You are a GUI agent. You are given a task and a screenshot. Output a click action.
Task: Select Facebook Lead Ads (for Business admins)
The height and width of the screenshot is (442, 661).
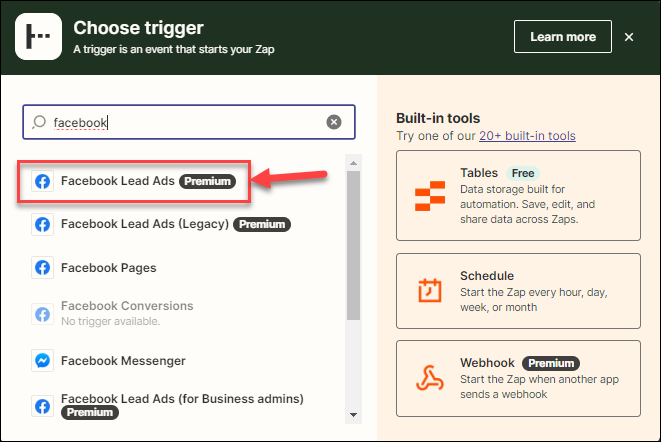[167, 406]
